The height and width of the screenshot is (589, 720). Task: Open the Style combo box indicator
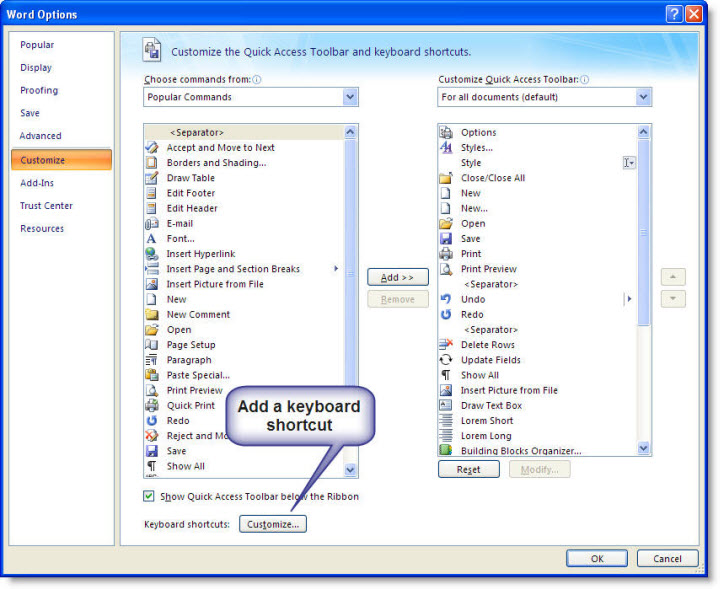(629, 163)
